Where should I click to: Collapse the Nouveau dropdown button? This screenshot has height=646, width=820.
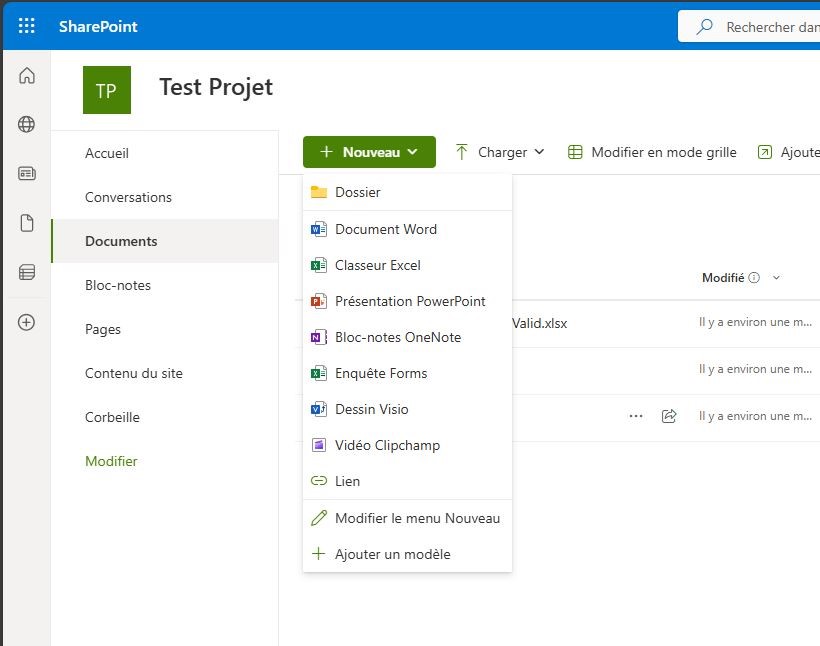(369, 152)
